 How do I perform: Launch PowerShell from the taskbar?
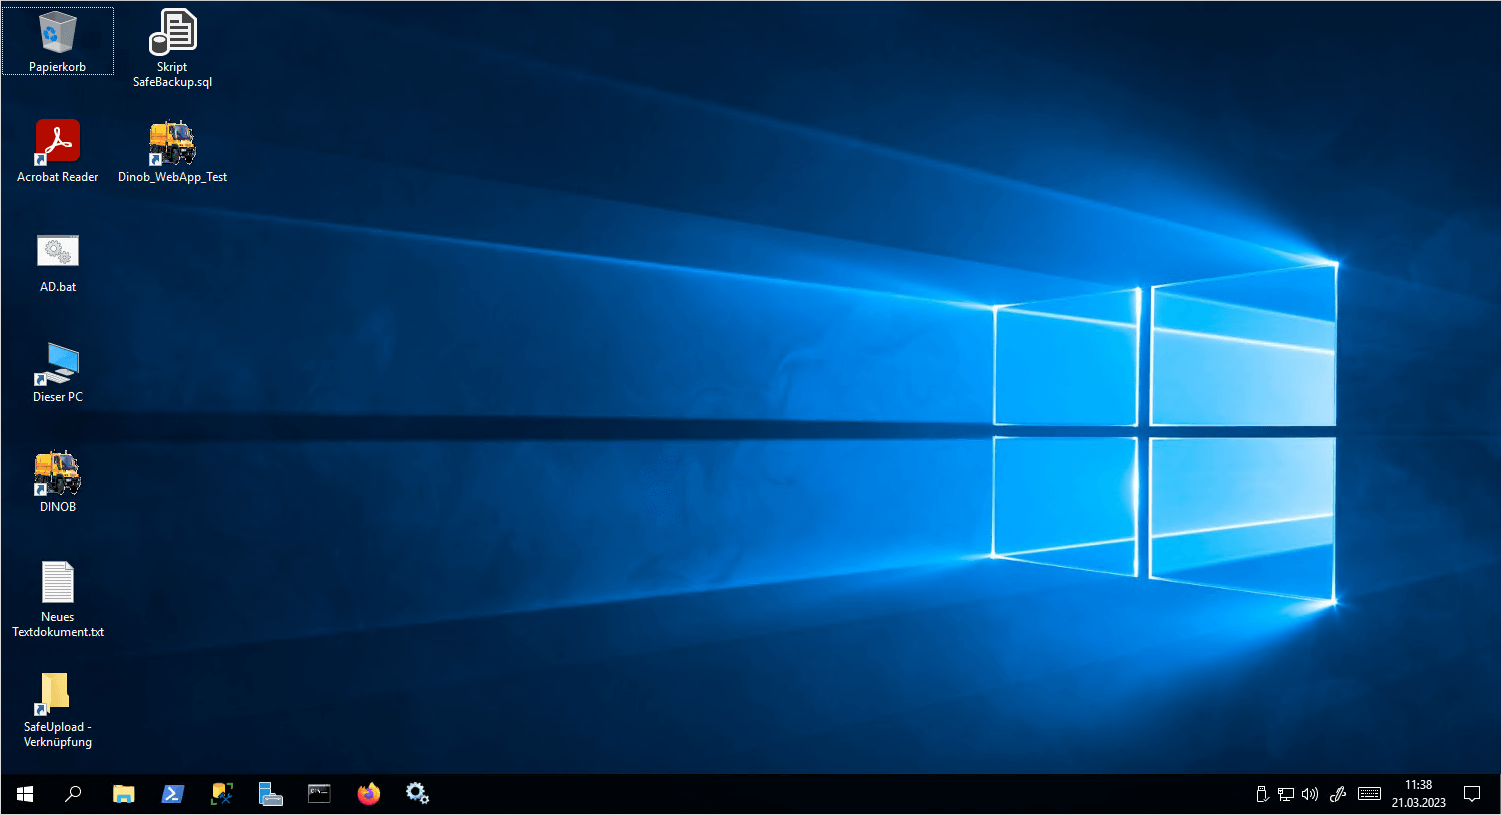[172, 794]
